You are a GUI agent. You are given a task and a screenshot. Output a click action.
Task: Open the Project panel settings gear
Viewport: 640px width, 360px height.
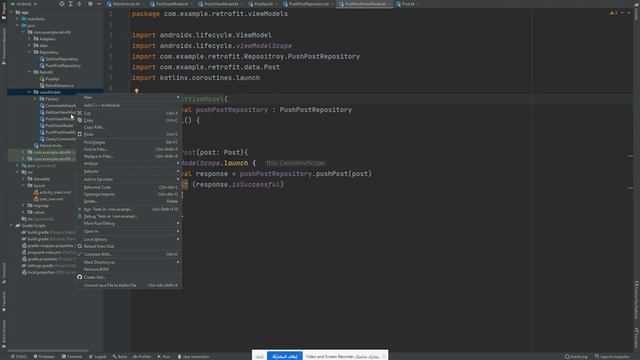pyautogui.click(x=90, y=4)
